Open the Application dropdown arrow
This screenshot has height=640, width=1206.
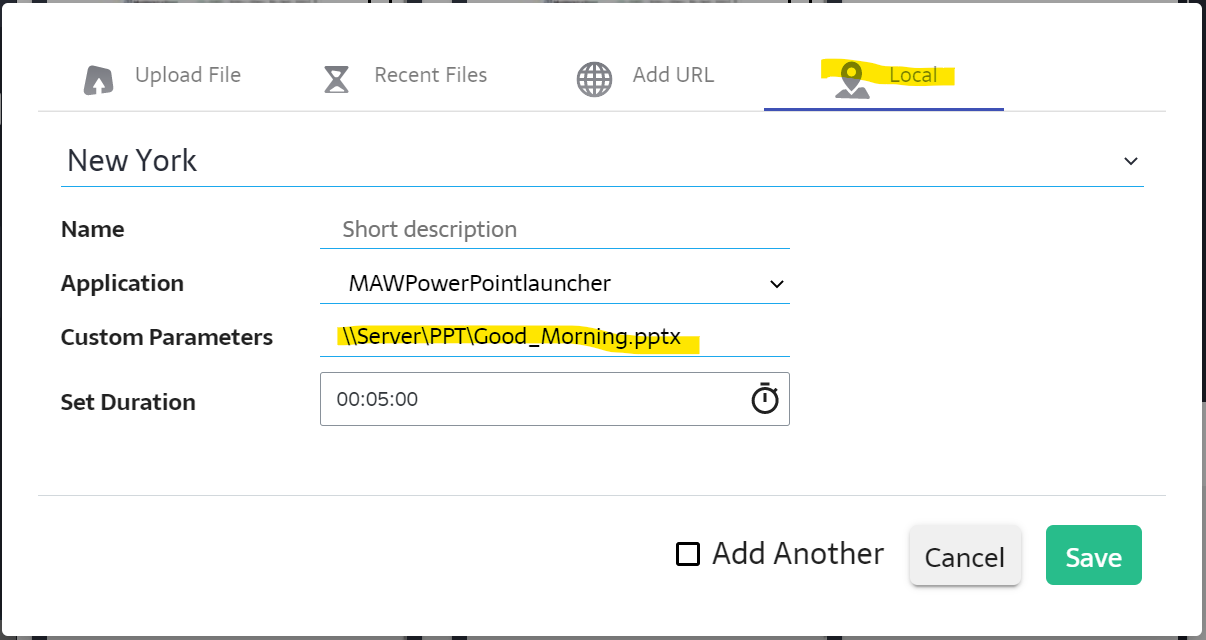coord(776,284)
